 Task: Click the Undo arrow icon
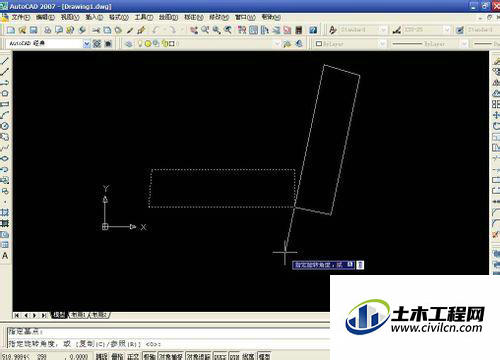tap(156, 30)
